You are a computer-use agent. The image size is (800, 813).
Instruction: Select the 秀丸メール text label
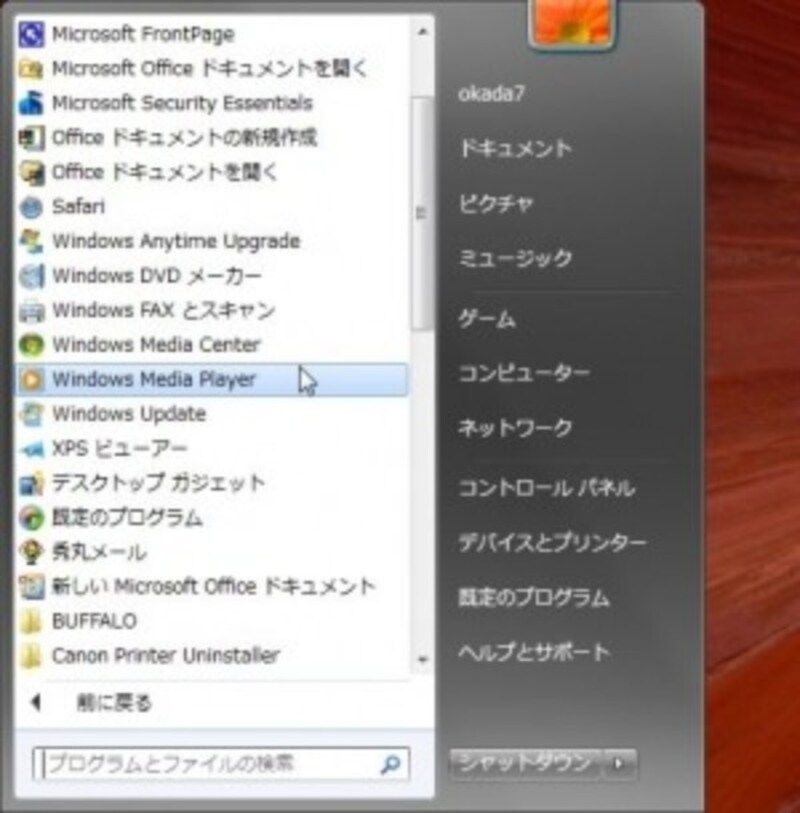[100, 552]
